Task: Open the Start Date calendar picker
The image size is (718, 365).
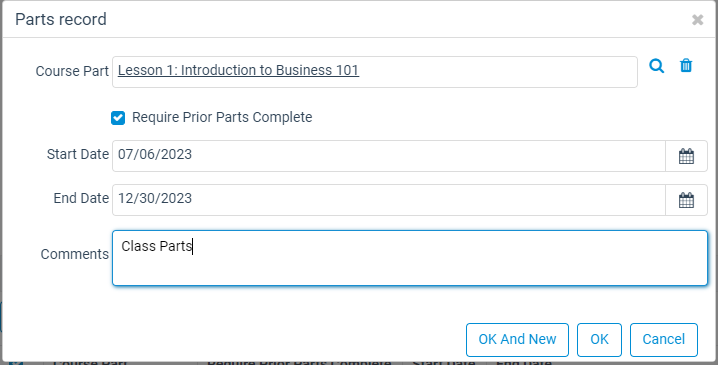Action: [686, 156]
